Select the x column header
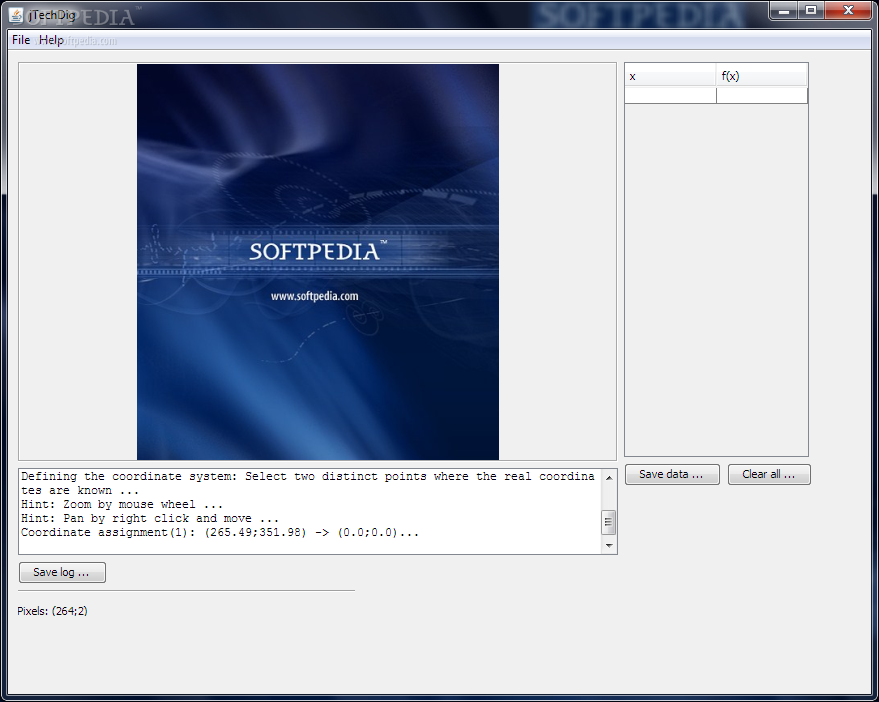This screenshot has height=702, width=879. pyautogui.click(x=670, y=76)
